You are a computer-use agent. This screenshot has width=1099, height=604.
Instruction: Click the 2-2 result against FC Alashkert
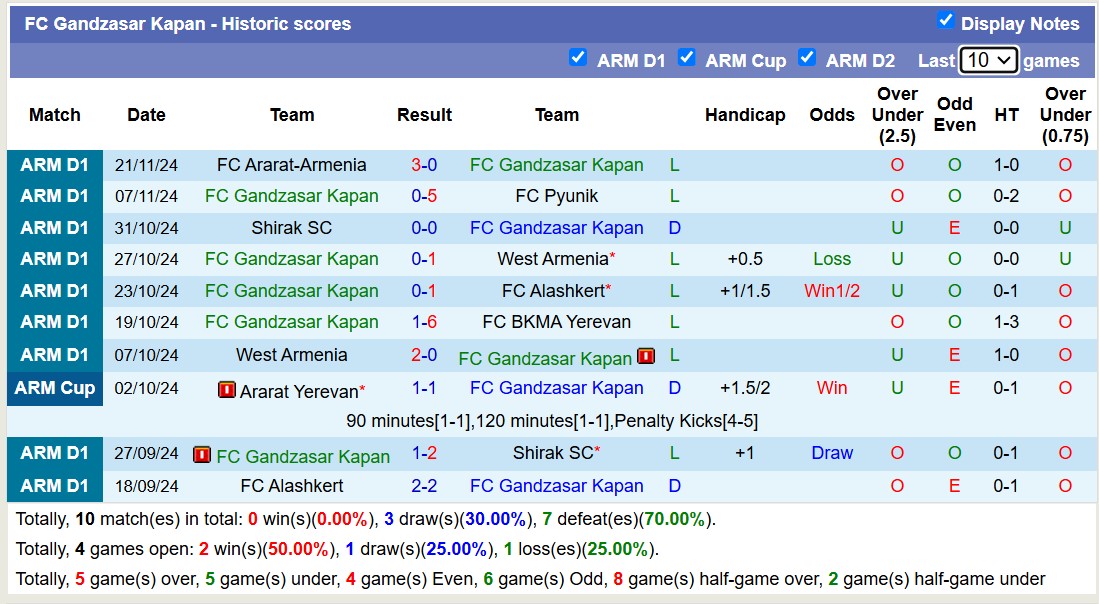424,486
